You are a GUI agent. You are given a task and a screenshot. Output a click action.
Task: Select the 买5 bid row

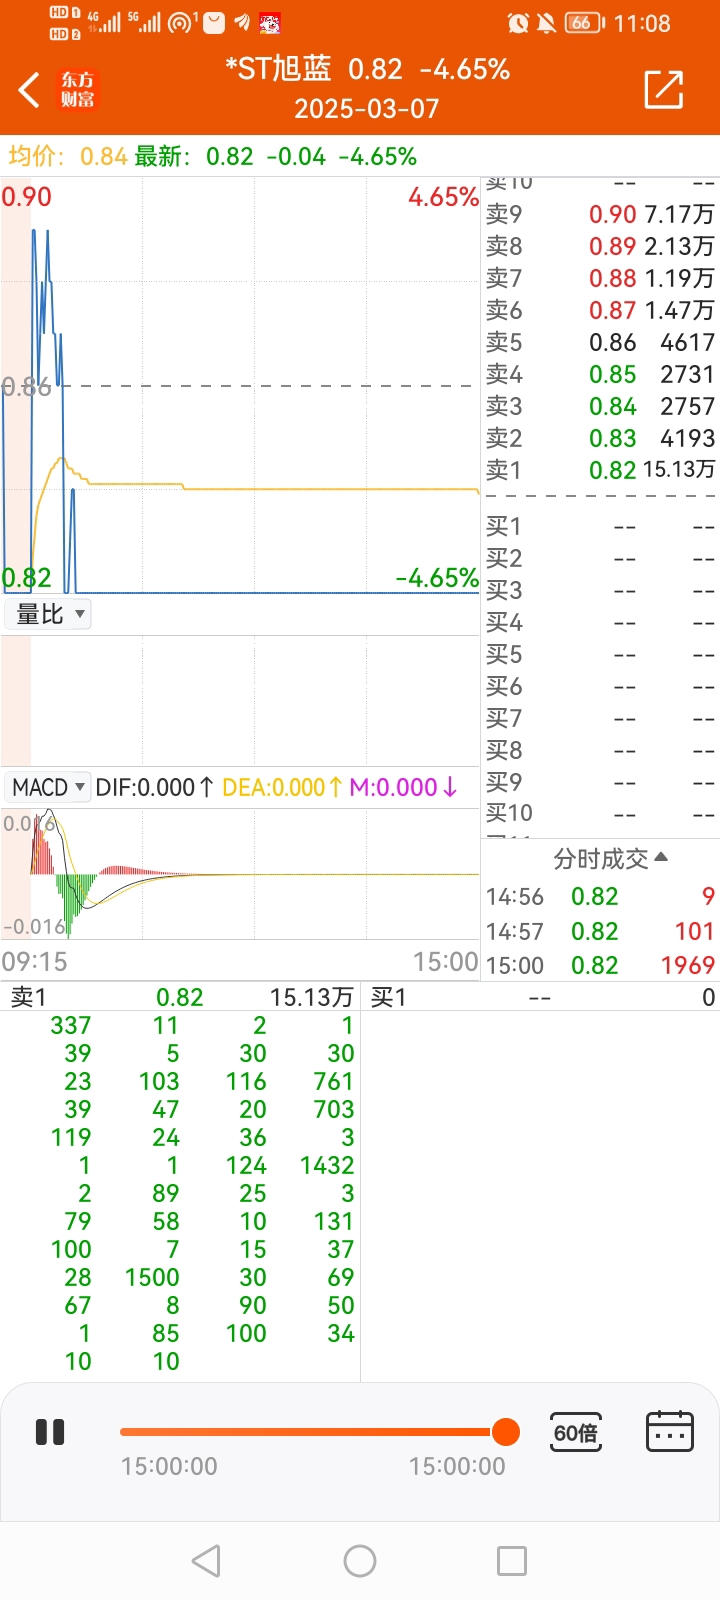(600, 654)
